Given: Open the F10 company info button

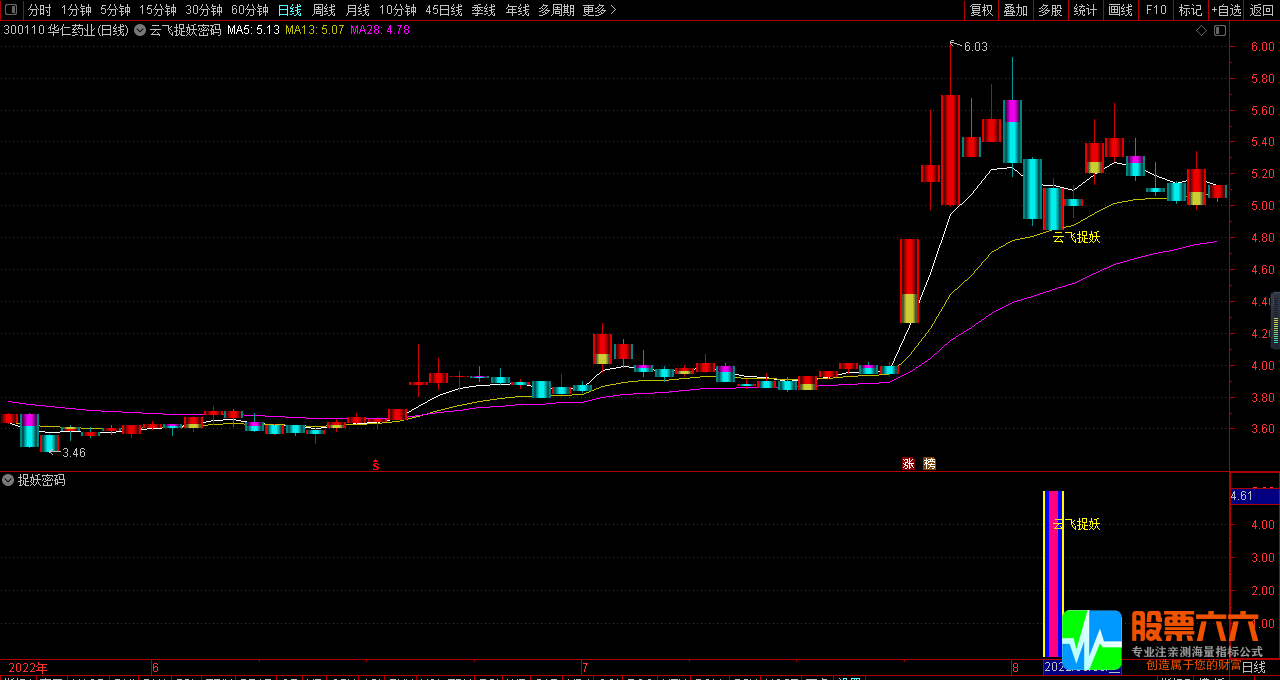Looking at the screenshot, I should pos(1156,10).
